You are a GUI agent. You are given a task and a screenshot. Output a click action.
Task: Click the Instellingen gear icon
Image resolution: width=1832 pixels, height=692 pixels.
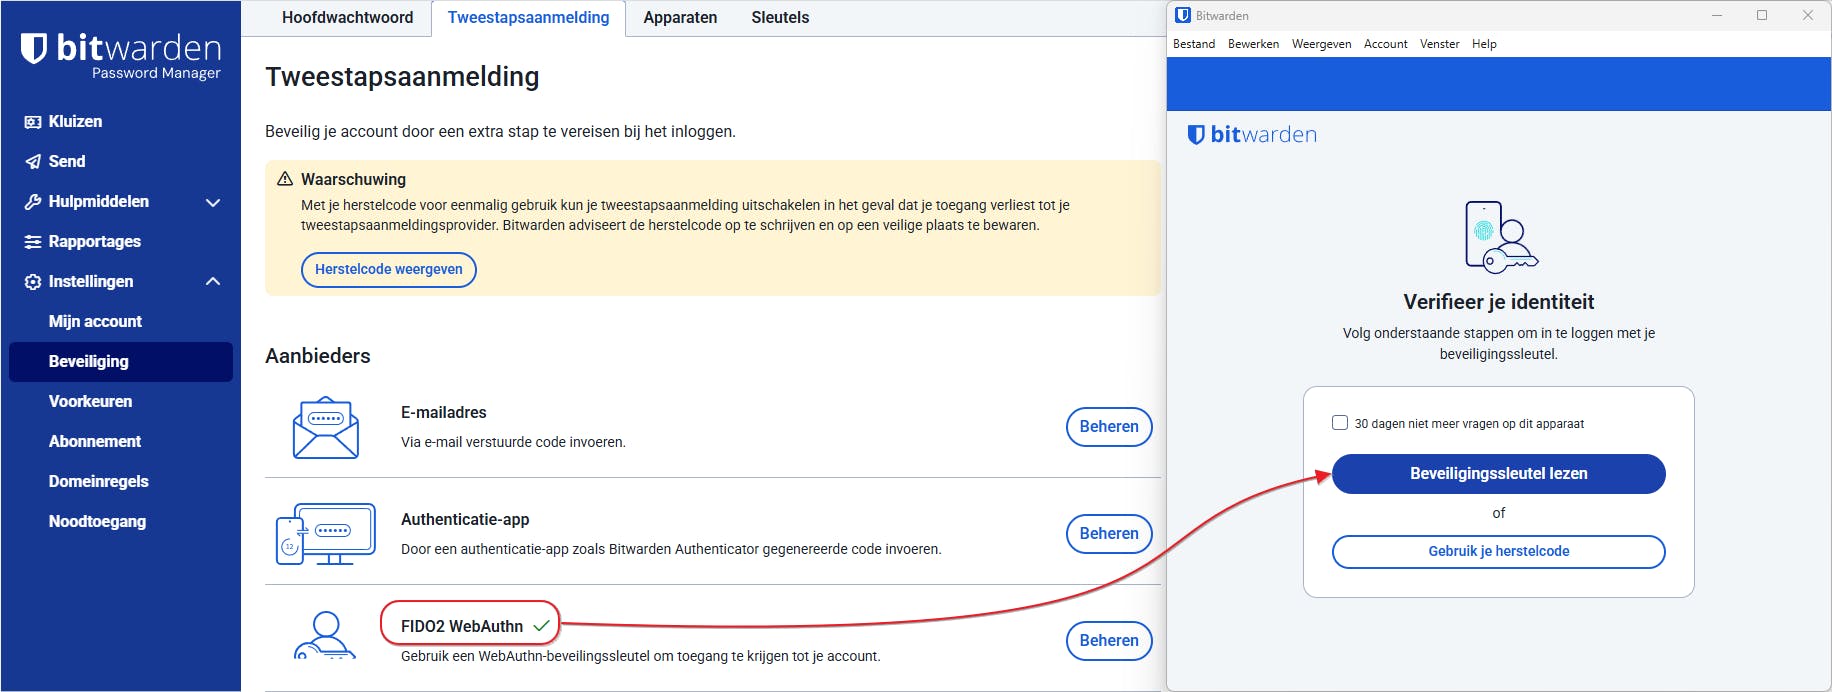33,282
